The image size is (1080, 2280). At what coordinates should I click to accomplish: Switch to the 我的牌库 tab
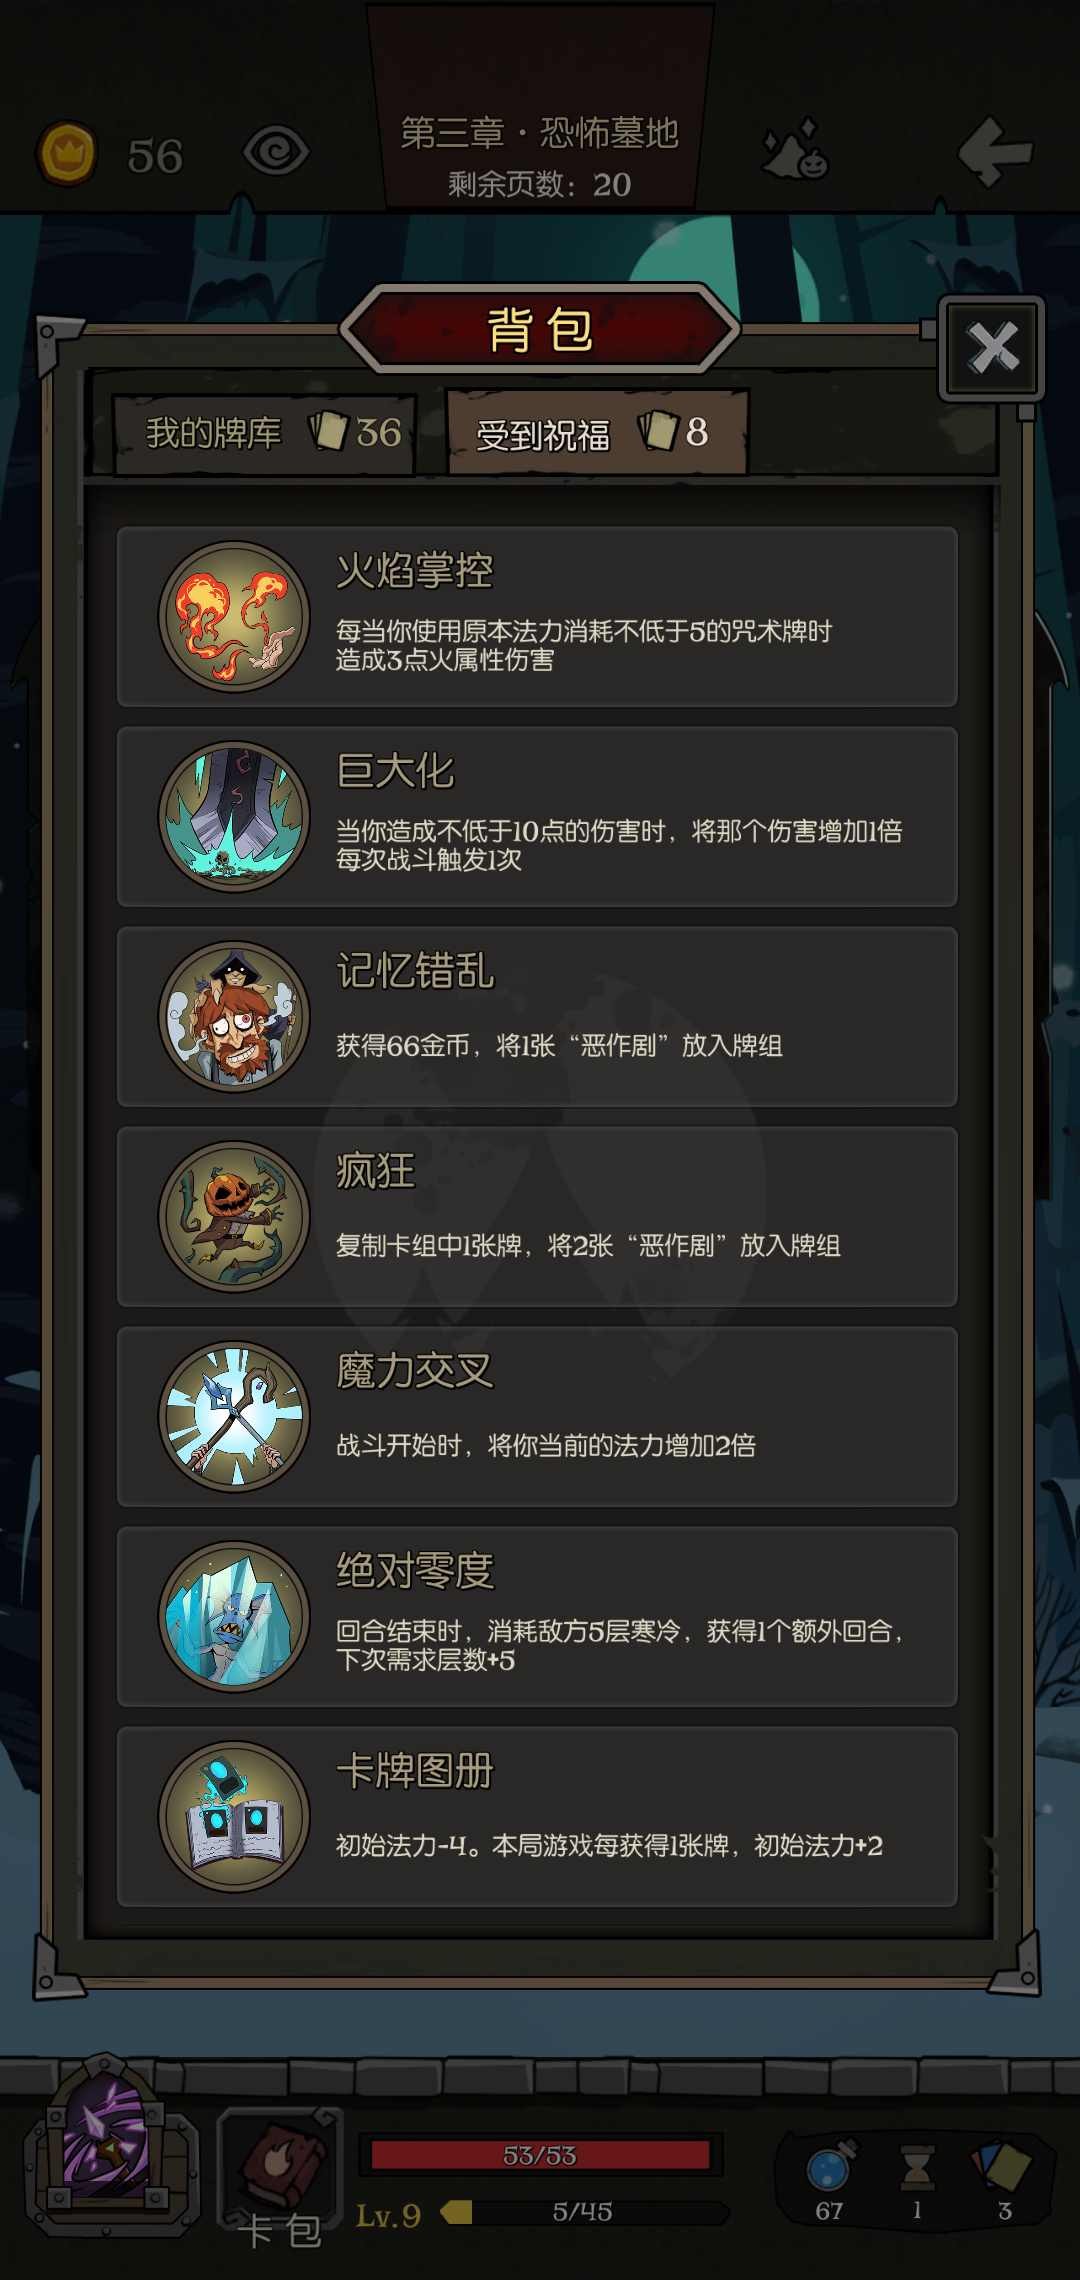[x=264, y=433]
